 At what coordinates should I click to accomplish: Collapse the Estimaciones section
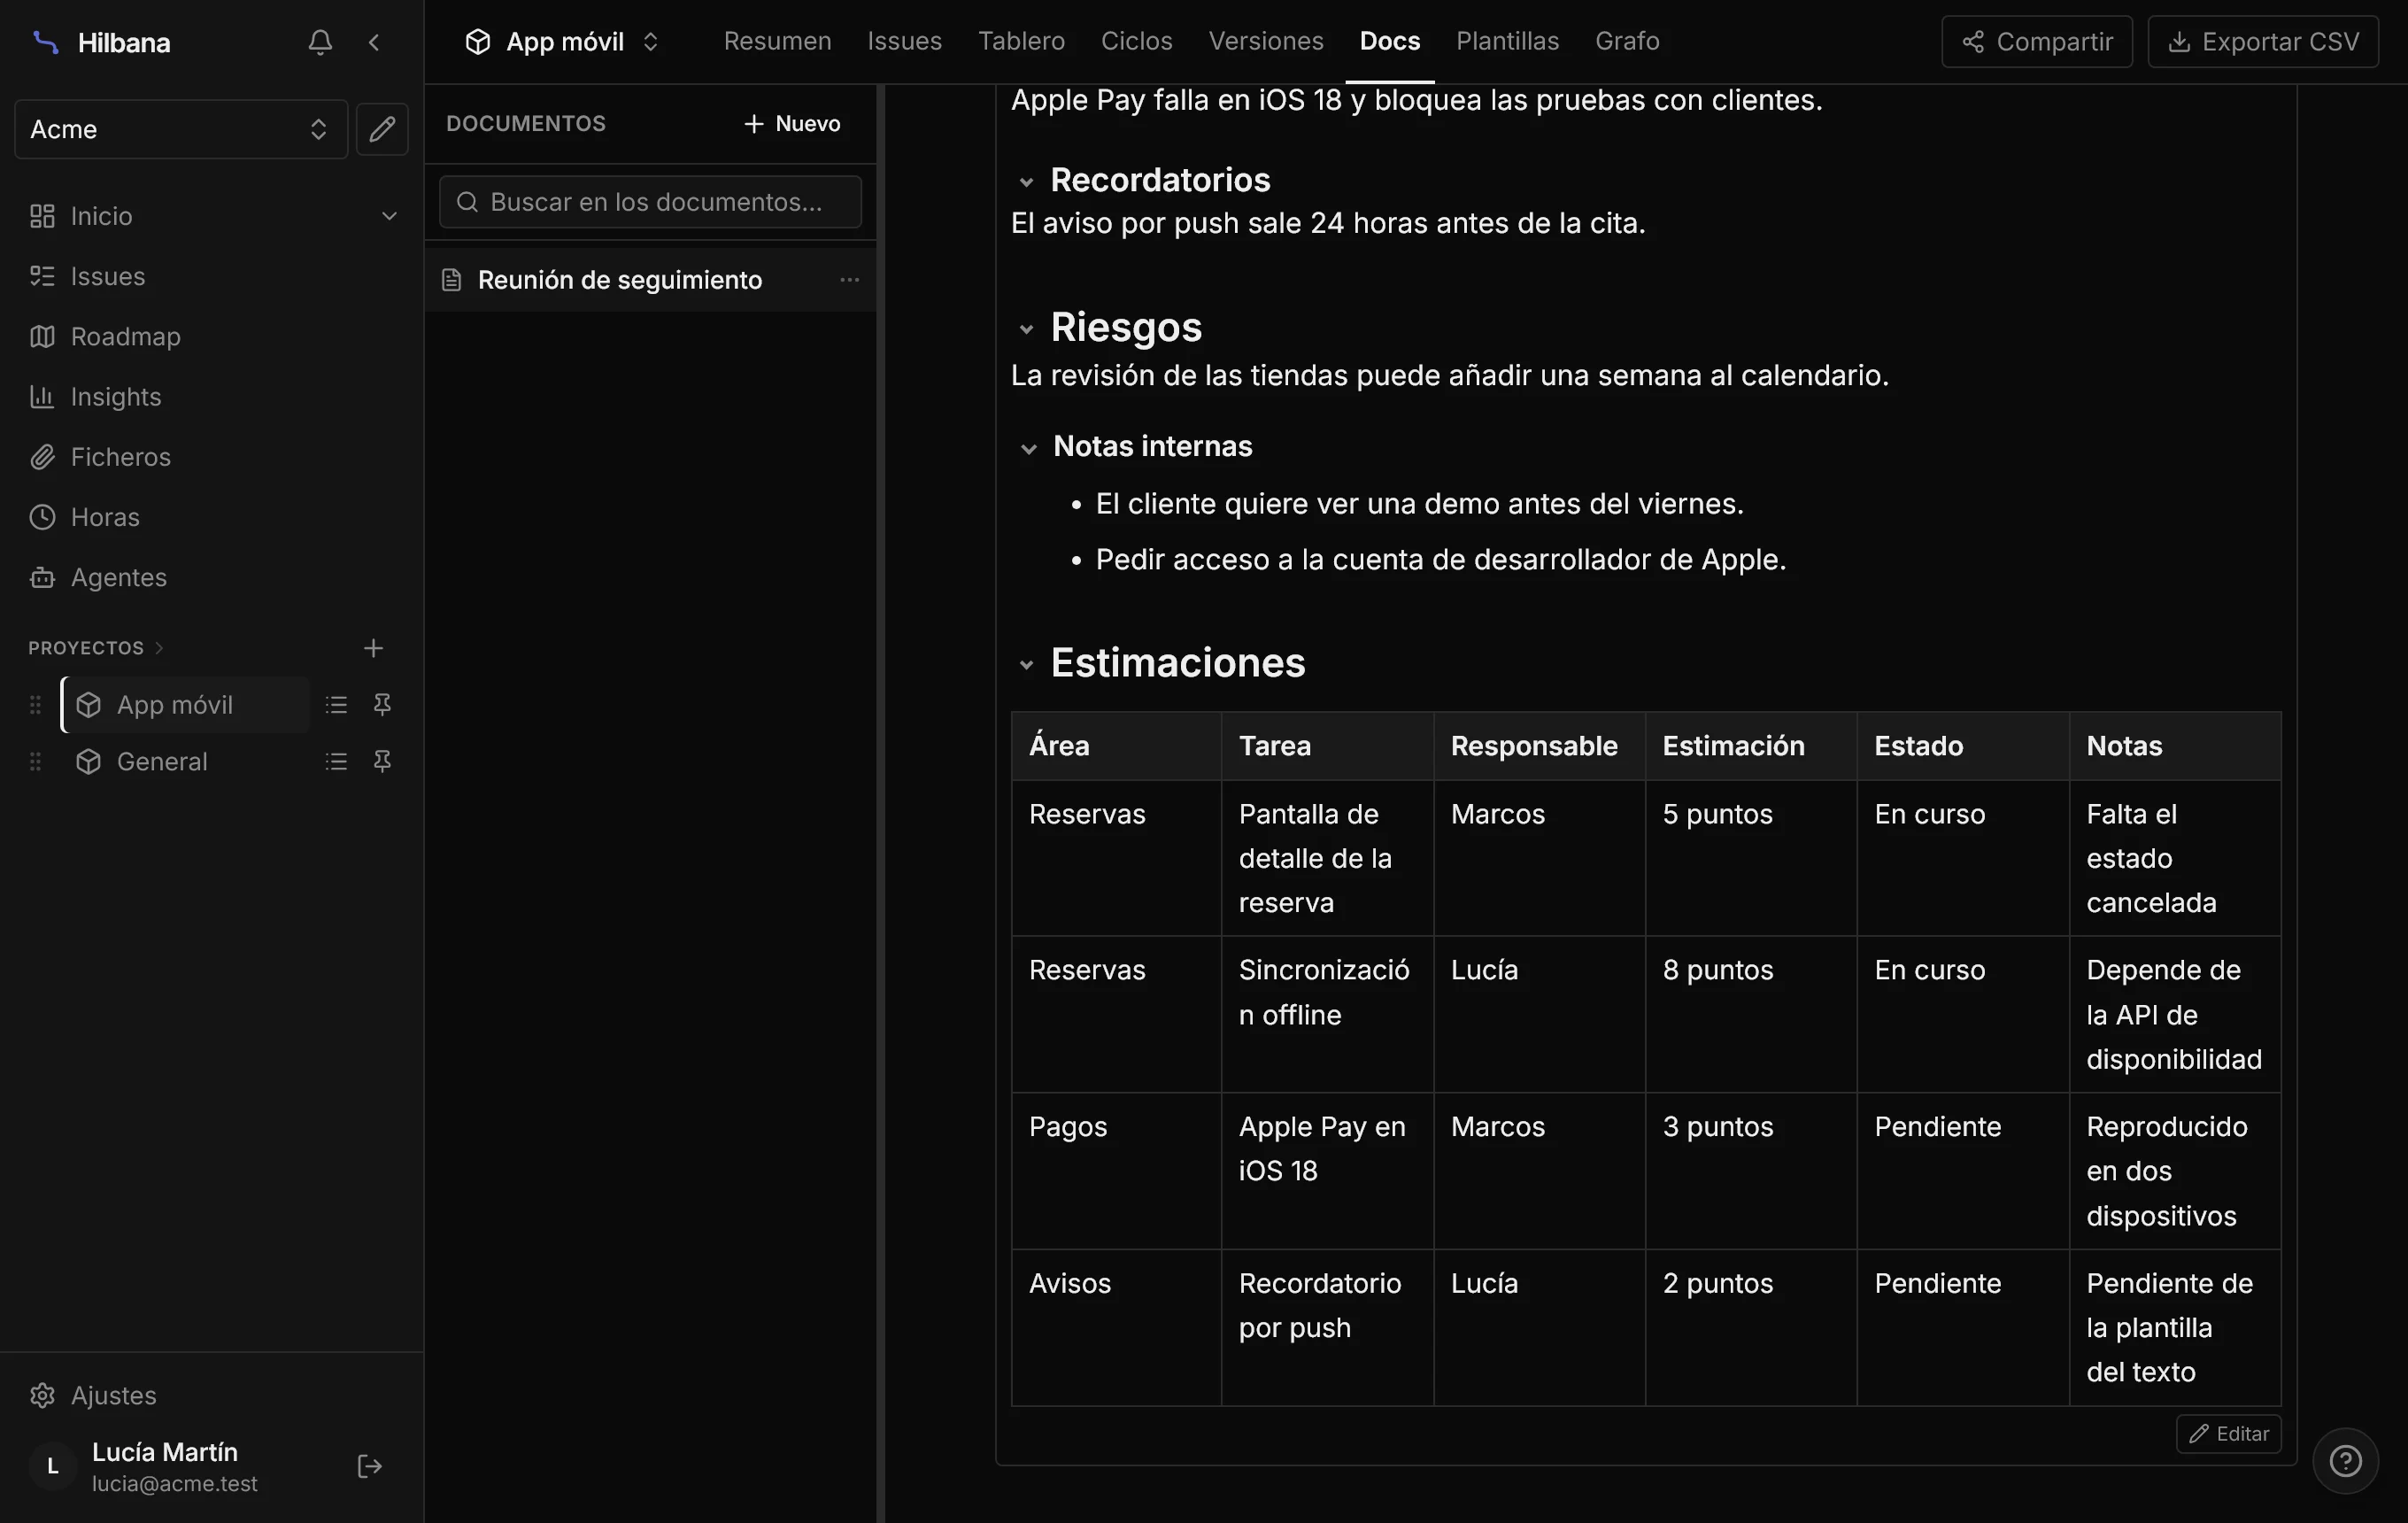(1026, 664)
